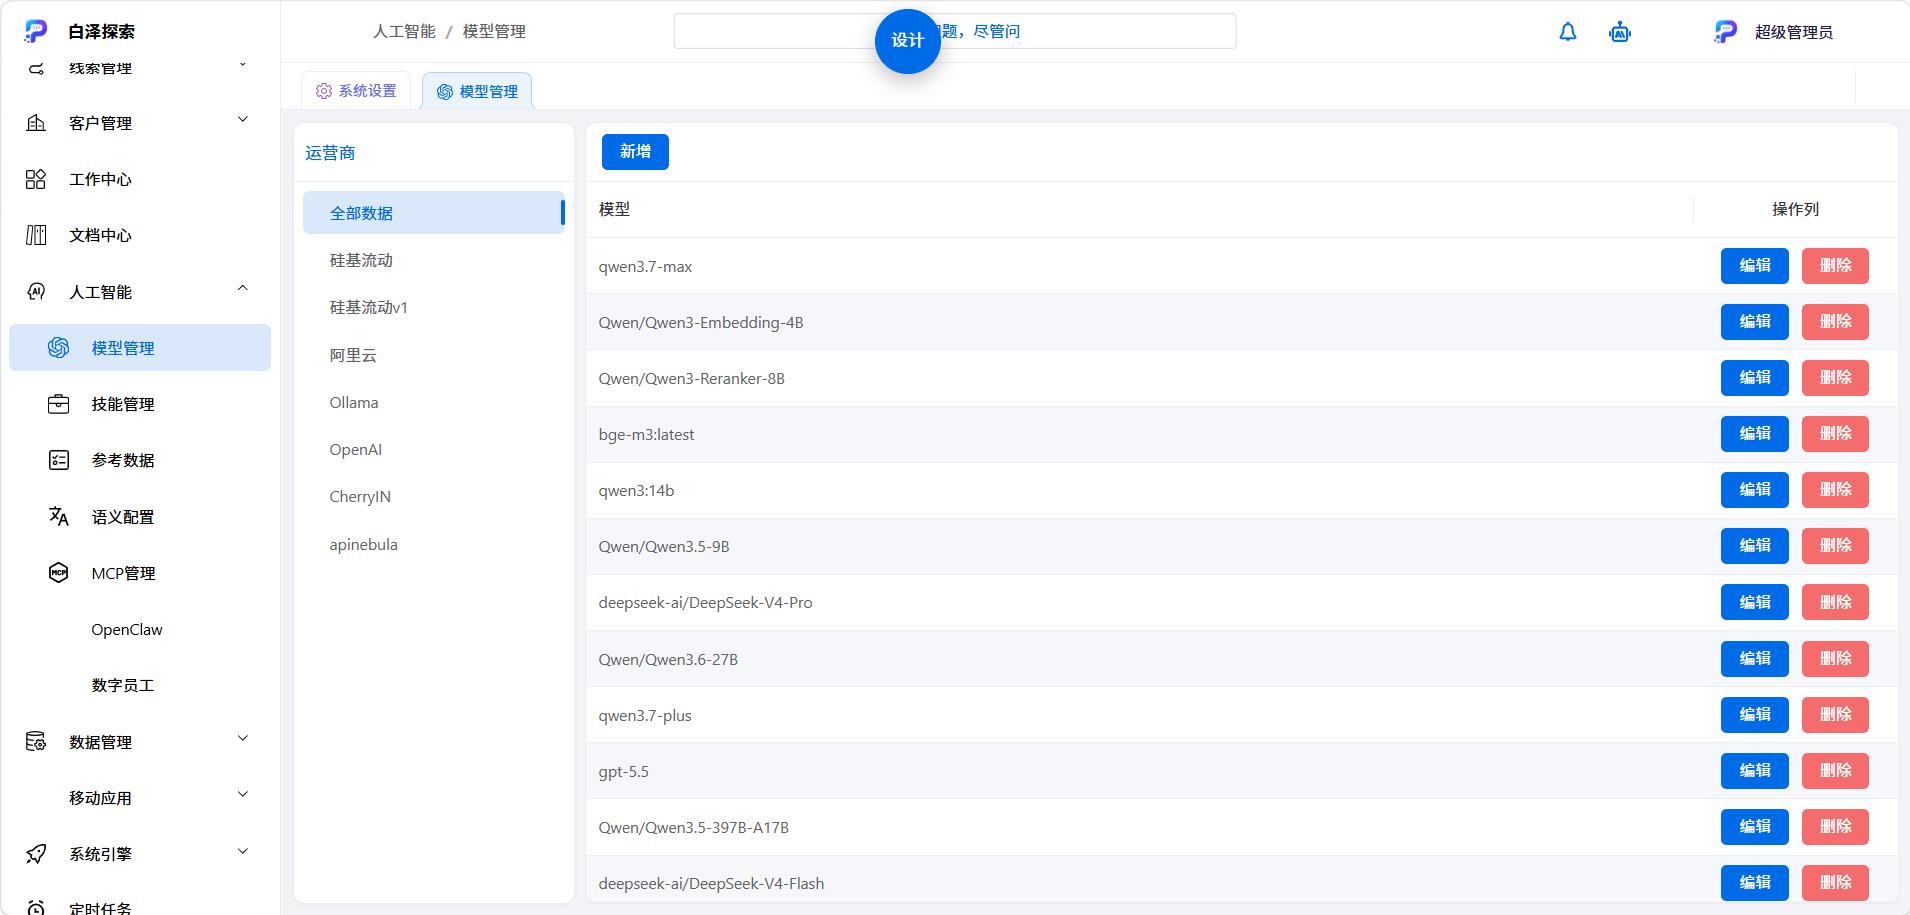Click the 新增 button

click(635, 152)
